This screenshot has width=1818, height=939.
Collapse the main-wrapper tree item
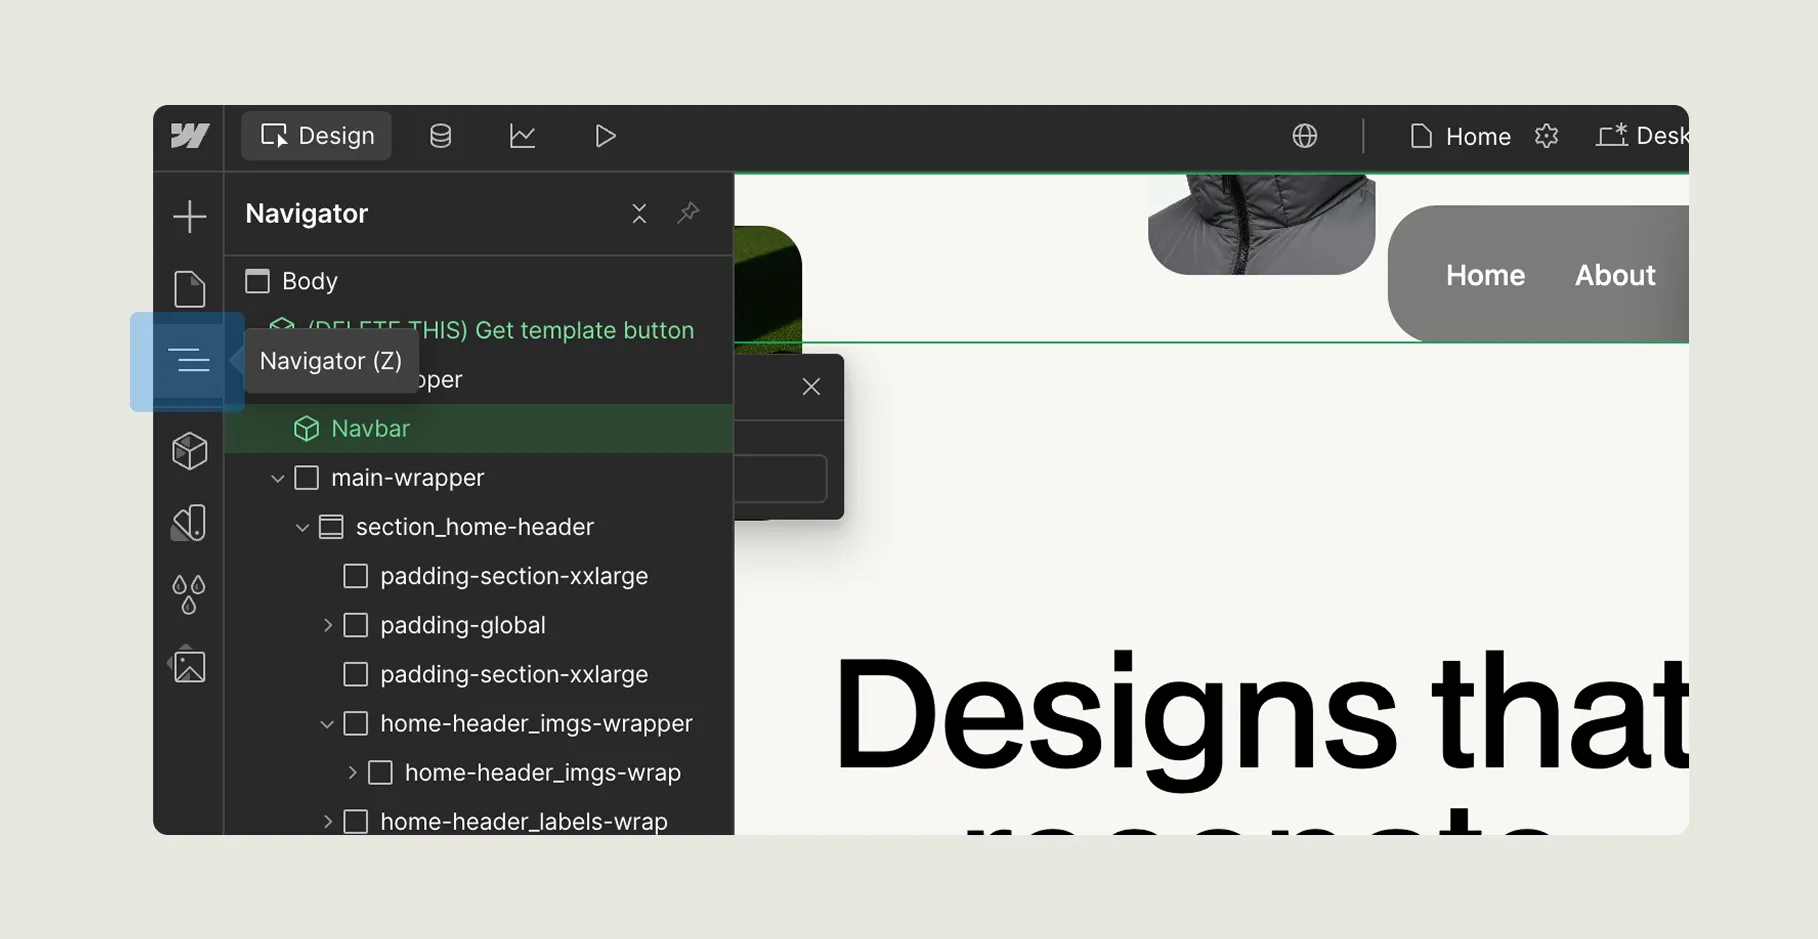click(277, 477)
